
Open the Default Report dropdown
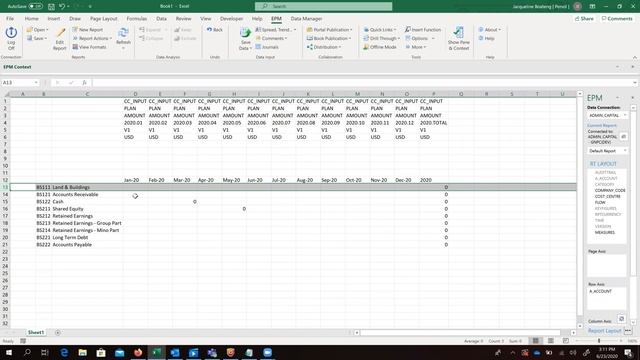click(x=607, y=151)
